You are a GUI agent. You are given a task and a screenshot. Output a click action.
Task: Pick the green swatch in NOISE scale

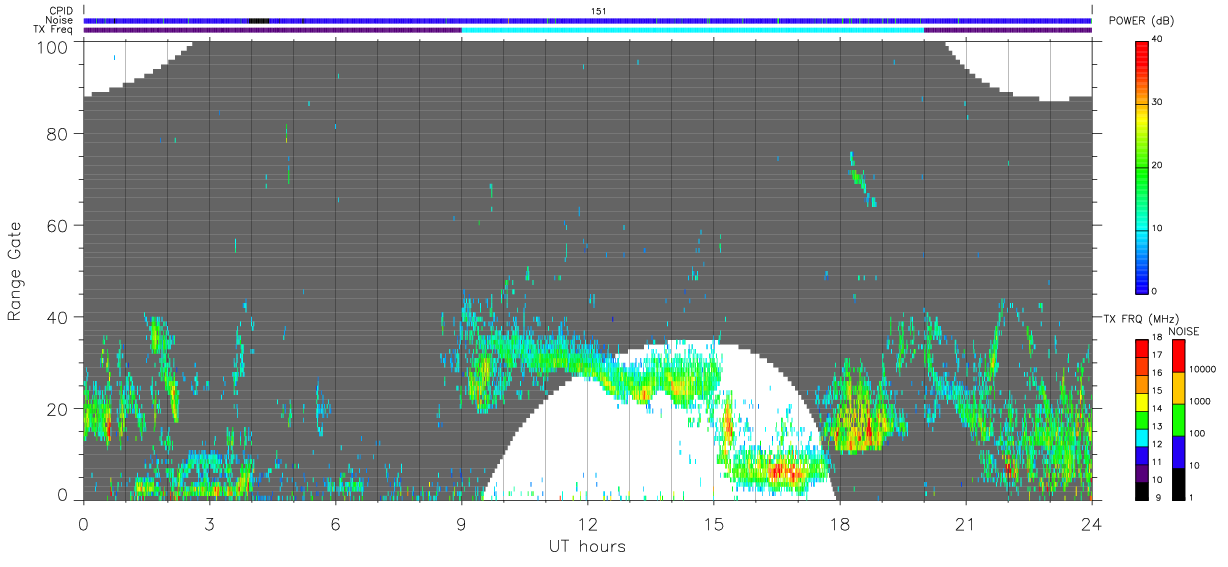pyautogui.click(x=1179, y=420)
